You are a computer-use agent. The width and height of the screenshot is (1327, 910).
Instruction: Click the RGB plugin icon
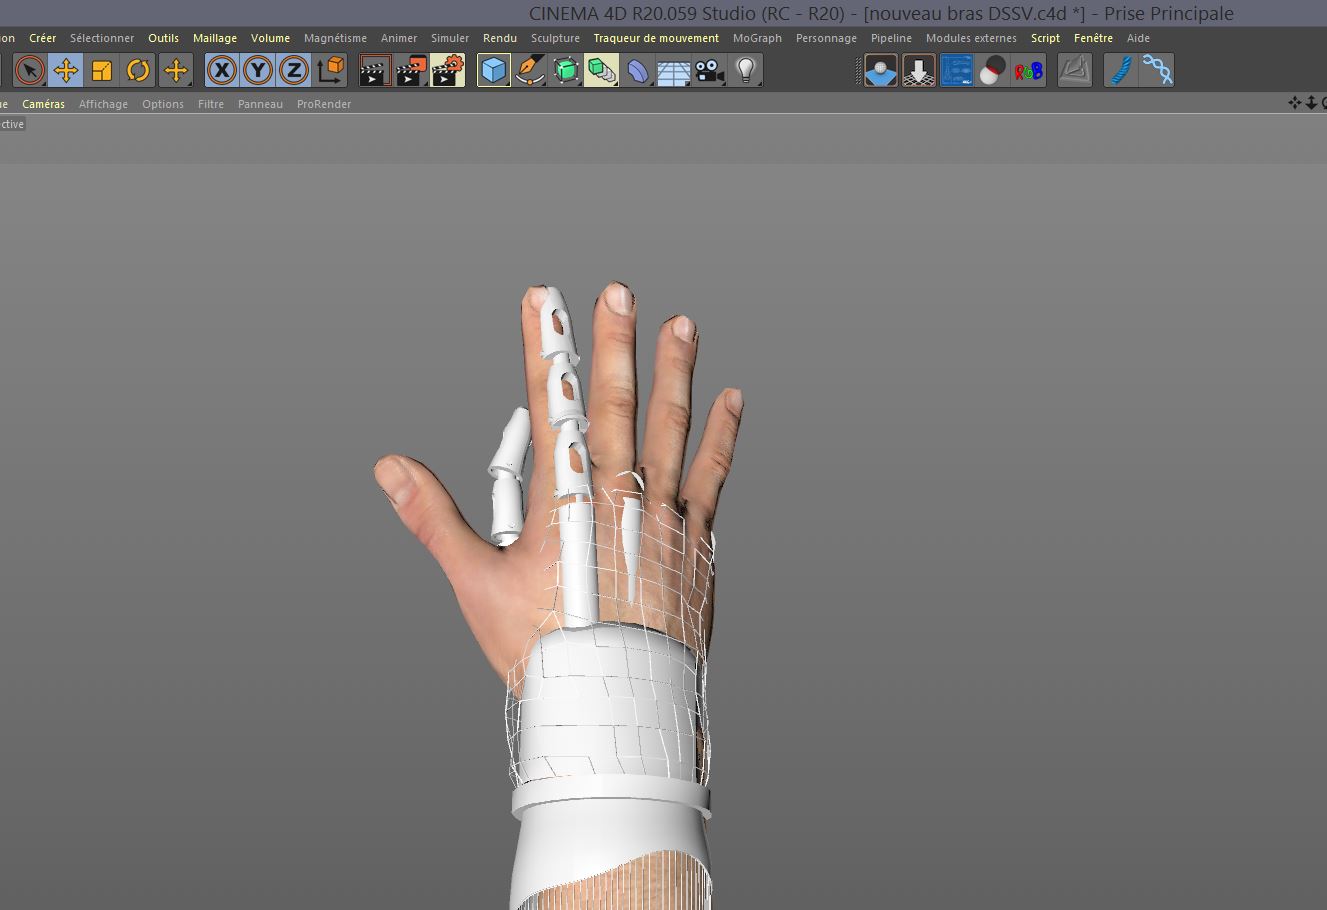[1028, 70]
